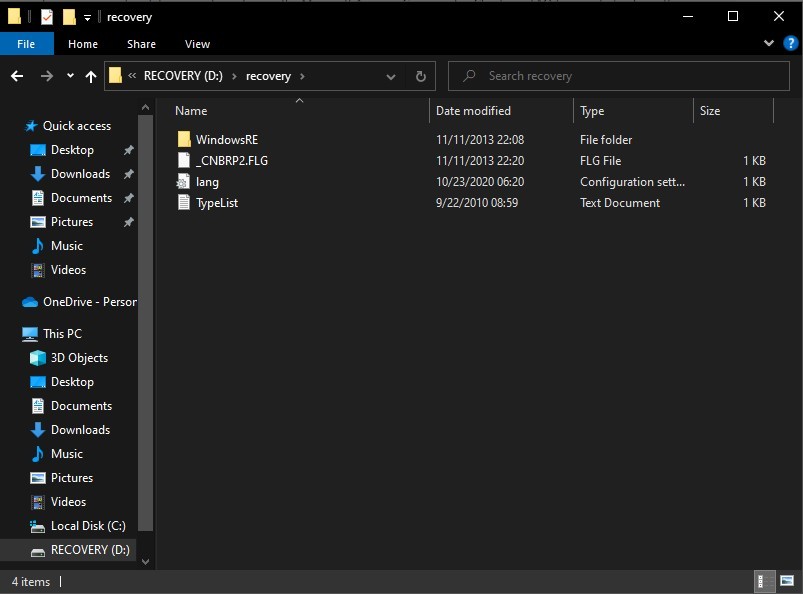The width and height of the screenshot is (803, 594).
Task: Select the WindowsRE folder
Action: [x=227, y=140]
